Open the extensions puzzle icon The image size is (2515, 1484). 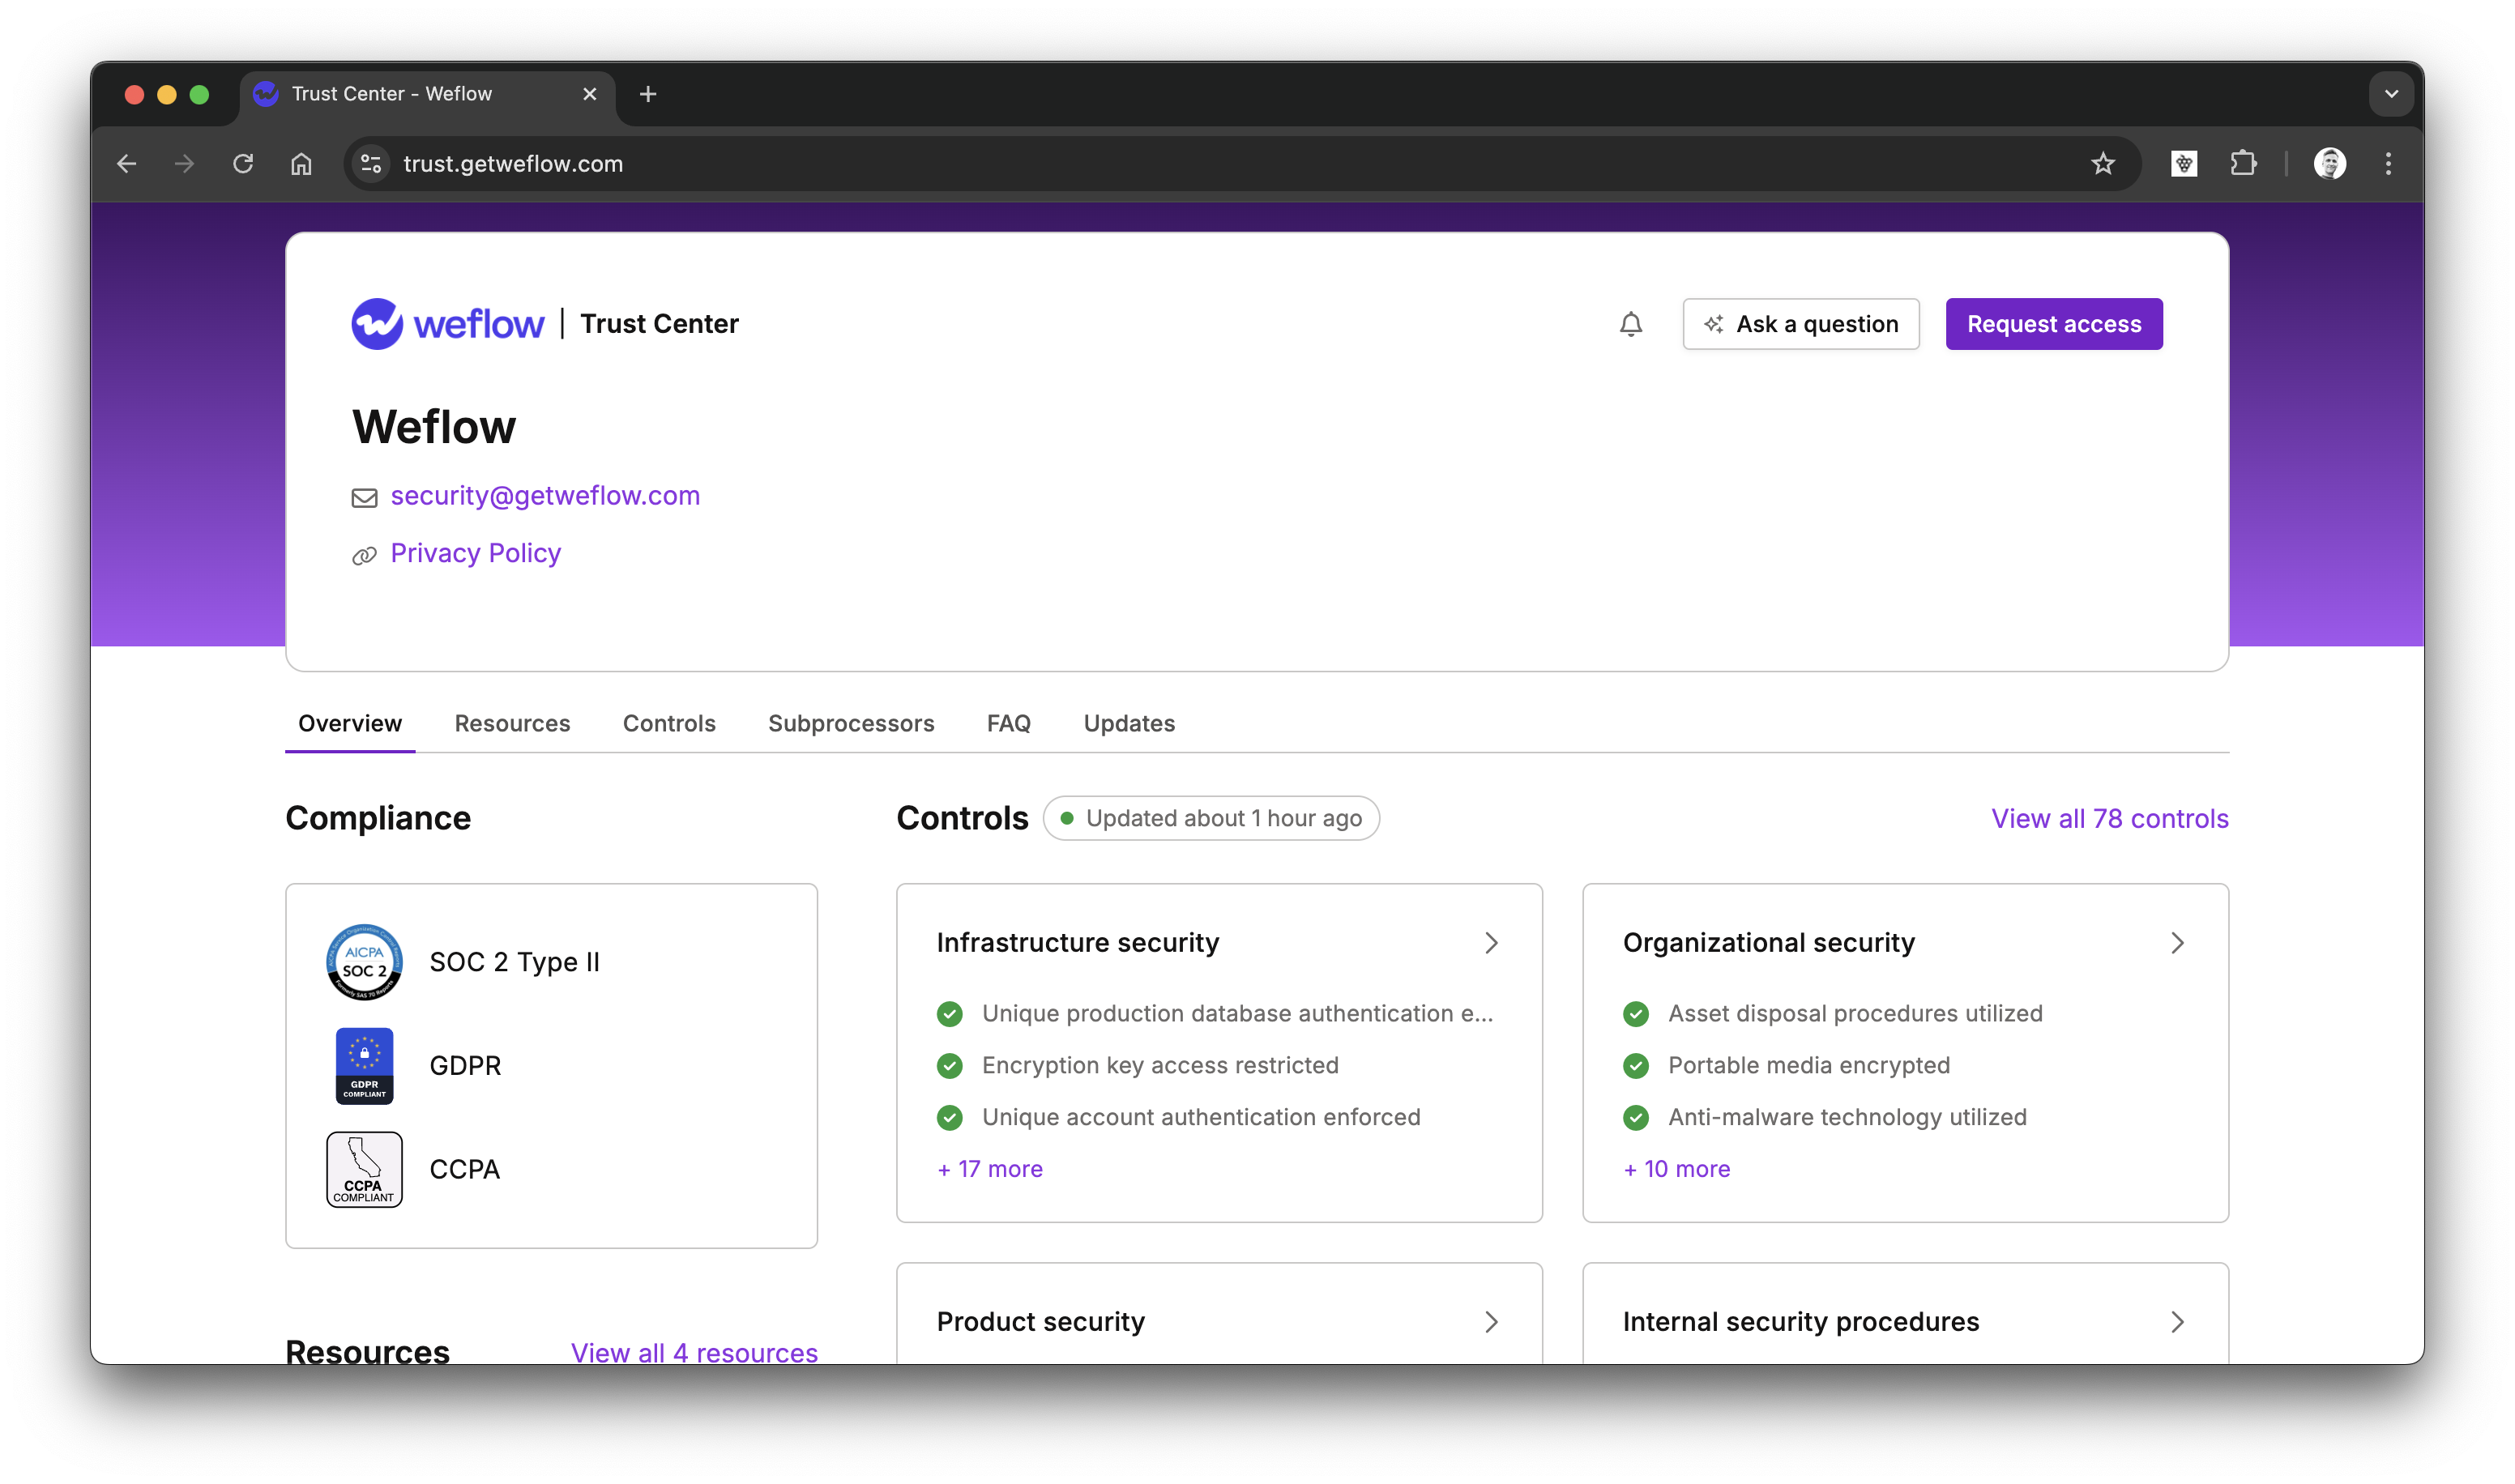[2243, 163]
